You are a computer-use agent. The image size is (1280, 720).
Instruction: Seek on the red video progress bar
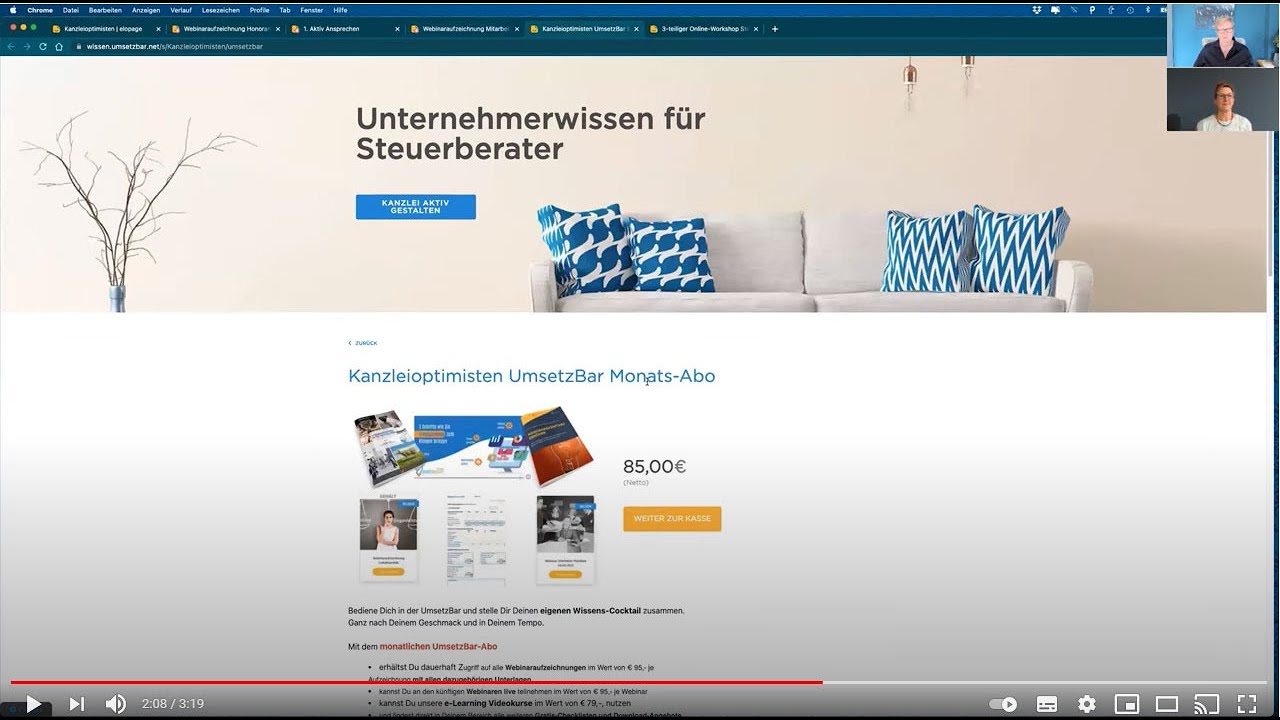tap(416, 682)
